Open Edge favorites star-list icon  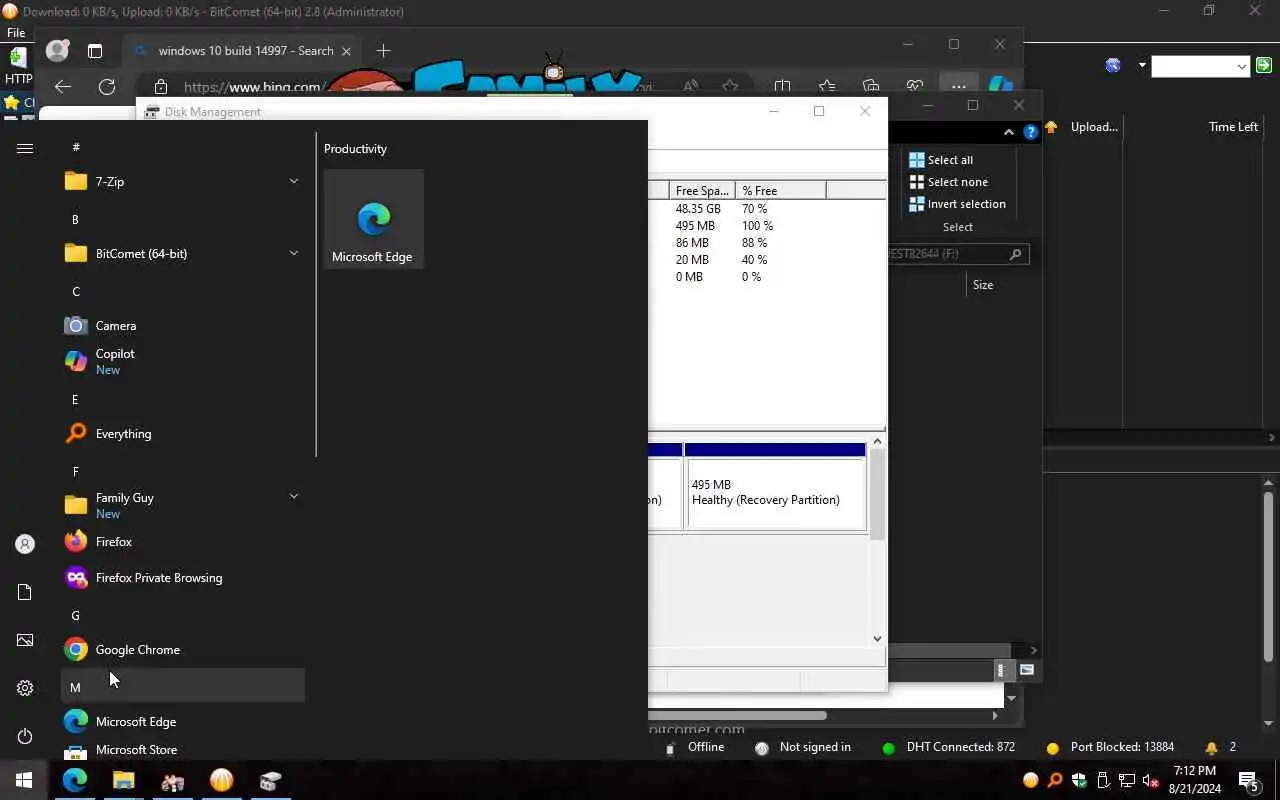pyautogui.click(x=827, y=87)
